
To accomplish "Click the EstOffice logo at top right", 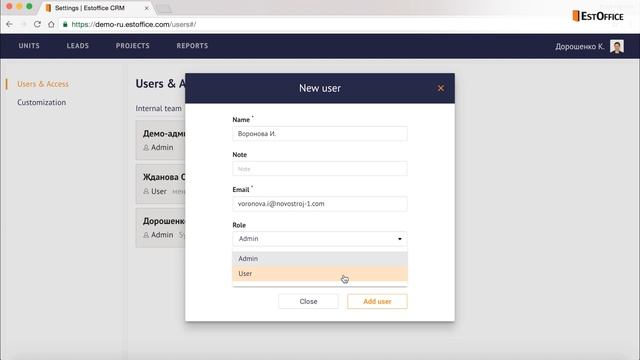I will pyautogui.click(x=598, y=16).
